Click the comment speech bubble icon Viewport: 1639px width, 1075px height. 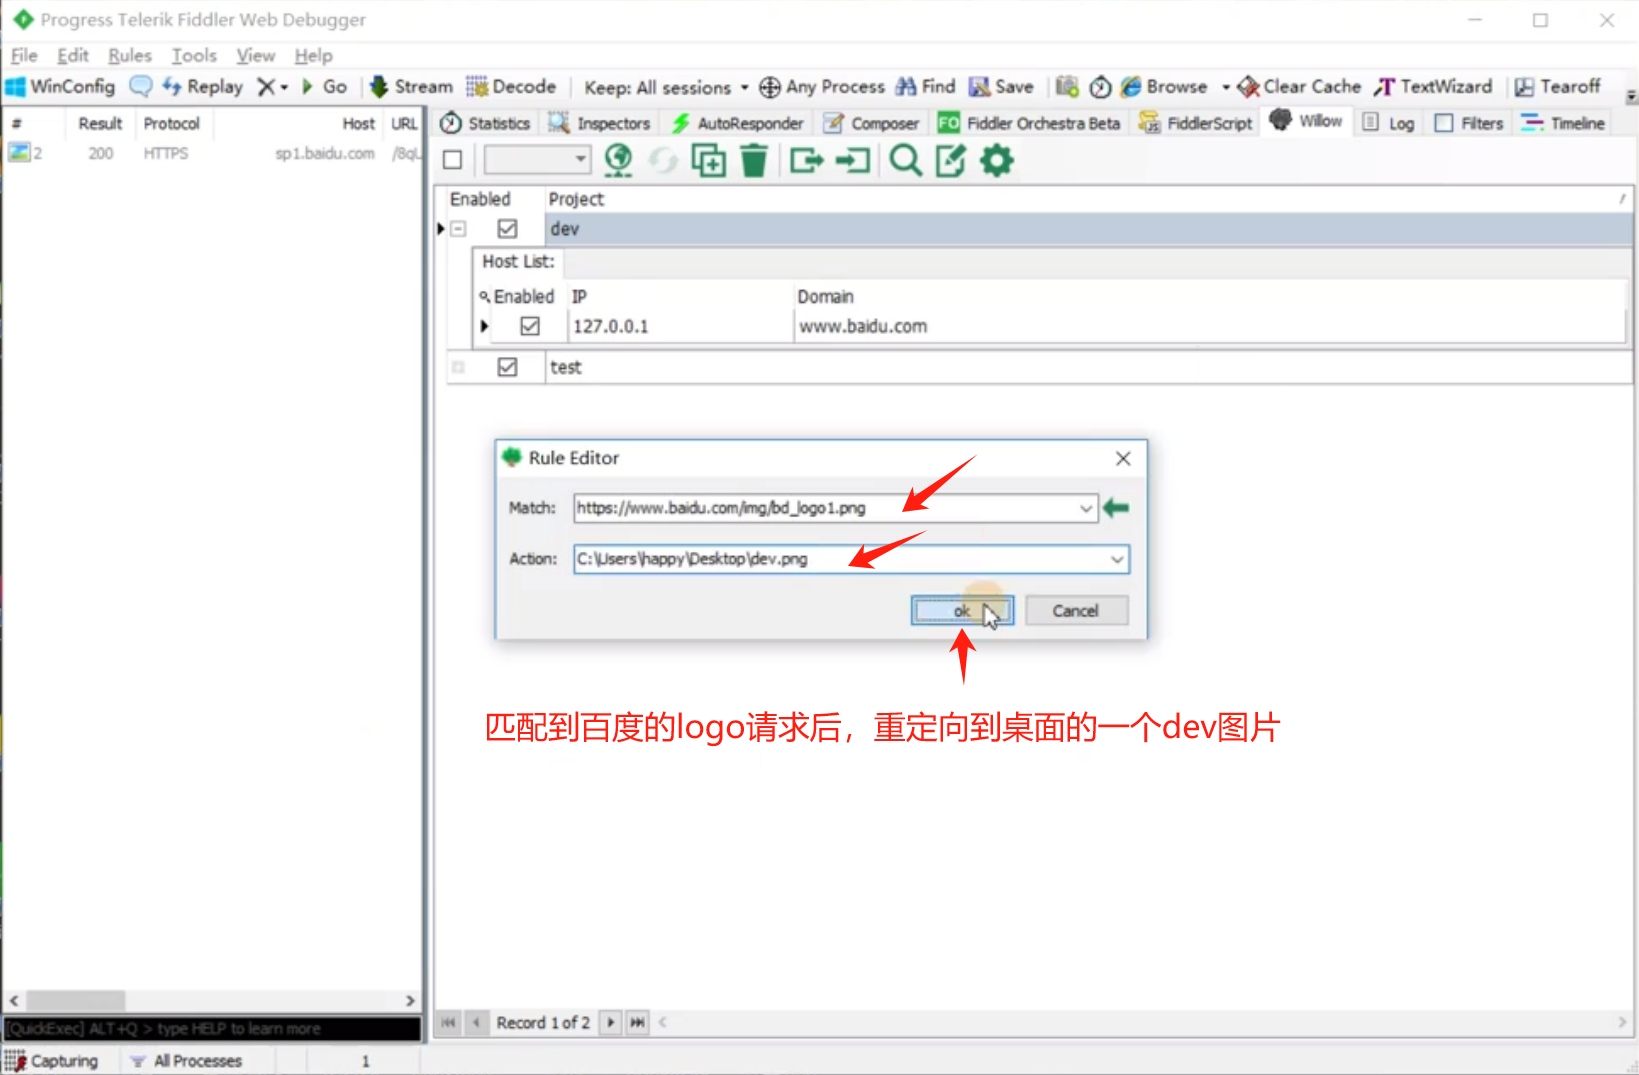click(141, 87)
